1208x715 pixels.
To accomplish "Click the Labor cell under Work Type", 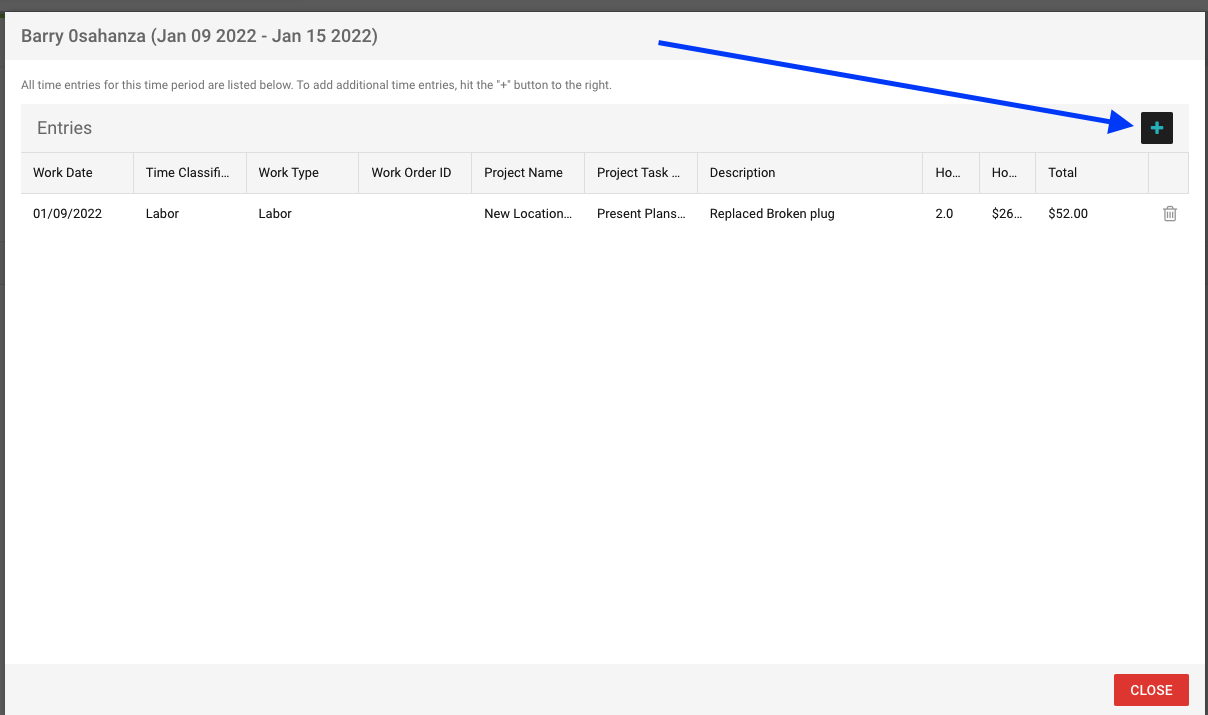I will (x=275, y=214).
